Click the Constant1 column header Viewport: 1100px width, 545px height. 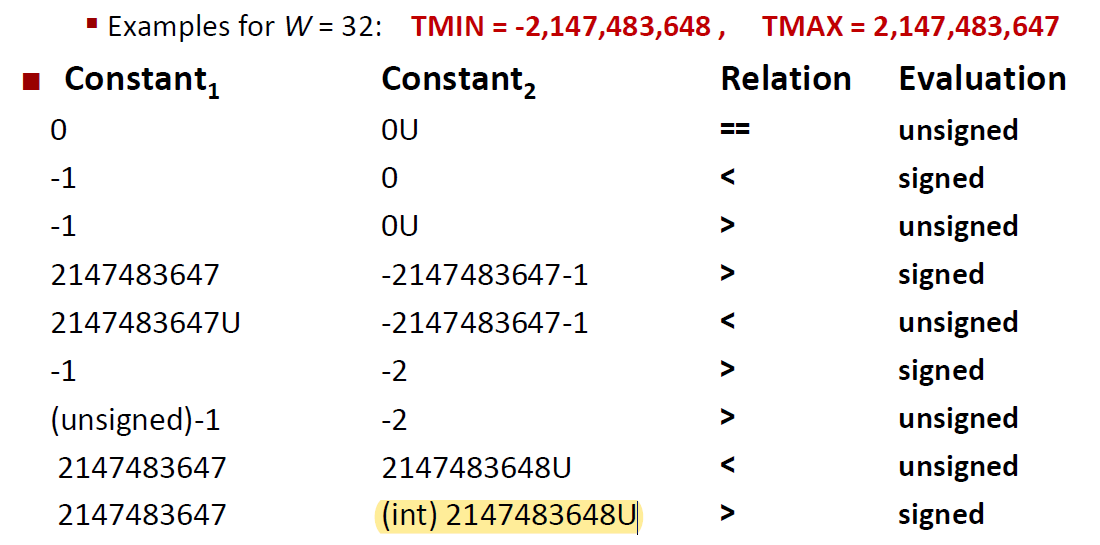coord(142,83)
